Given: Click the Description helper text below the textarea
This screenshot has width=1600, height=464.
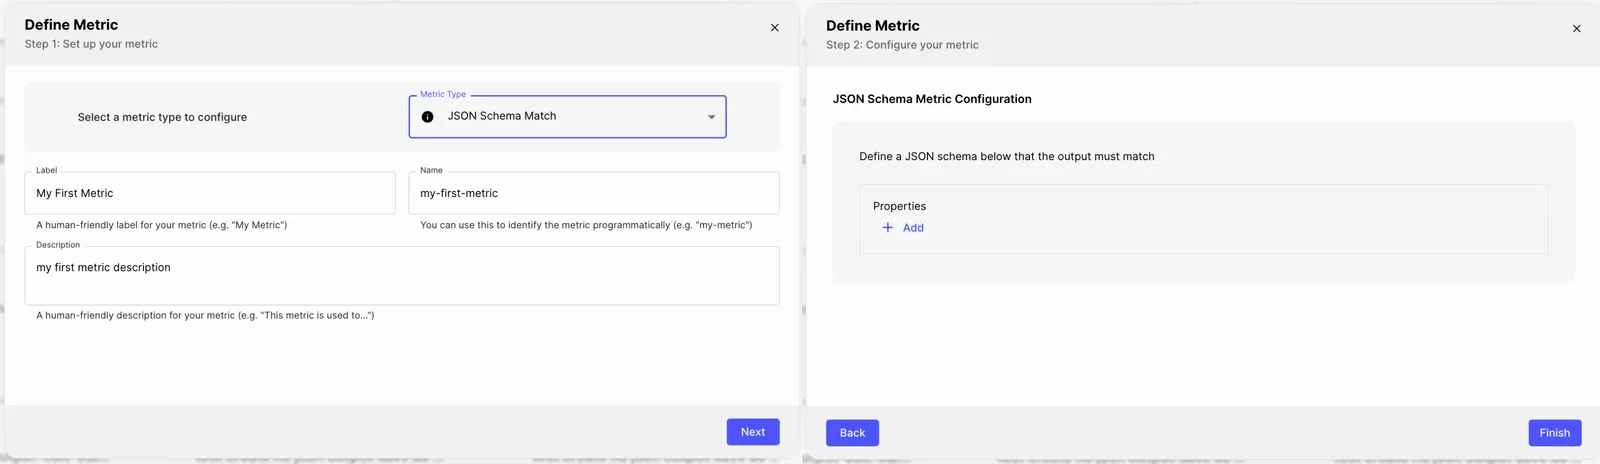Looking at the screenshot, I should (205, 315).
